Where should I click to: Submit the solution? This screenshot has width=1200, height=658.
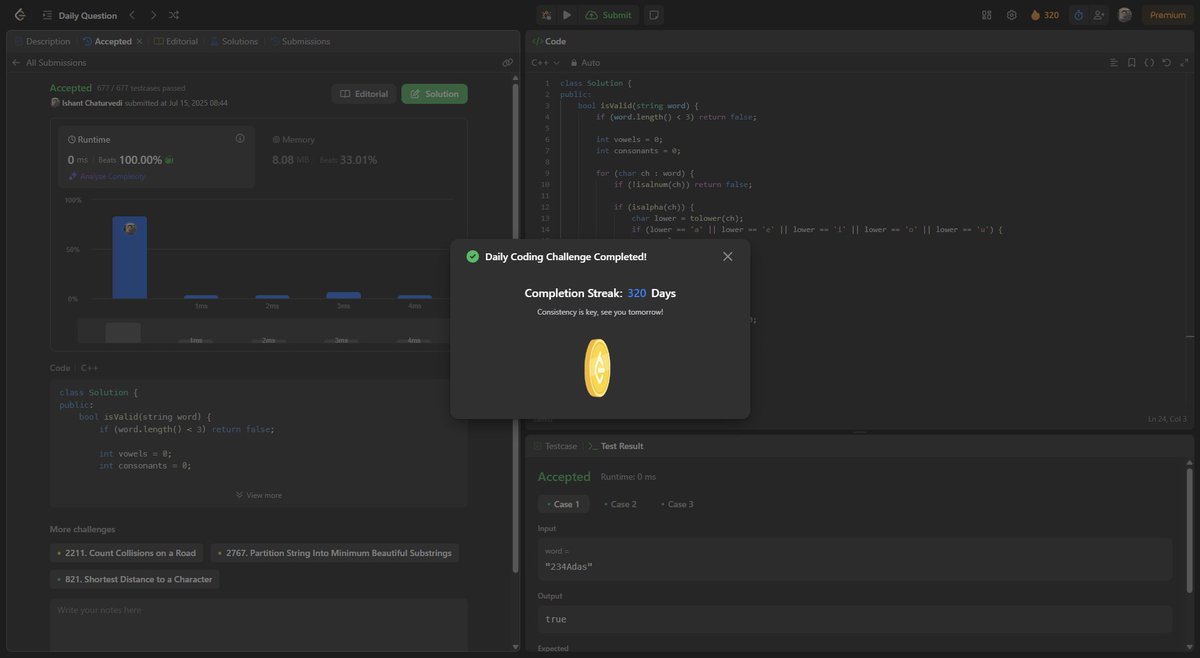pos(609,15)
